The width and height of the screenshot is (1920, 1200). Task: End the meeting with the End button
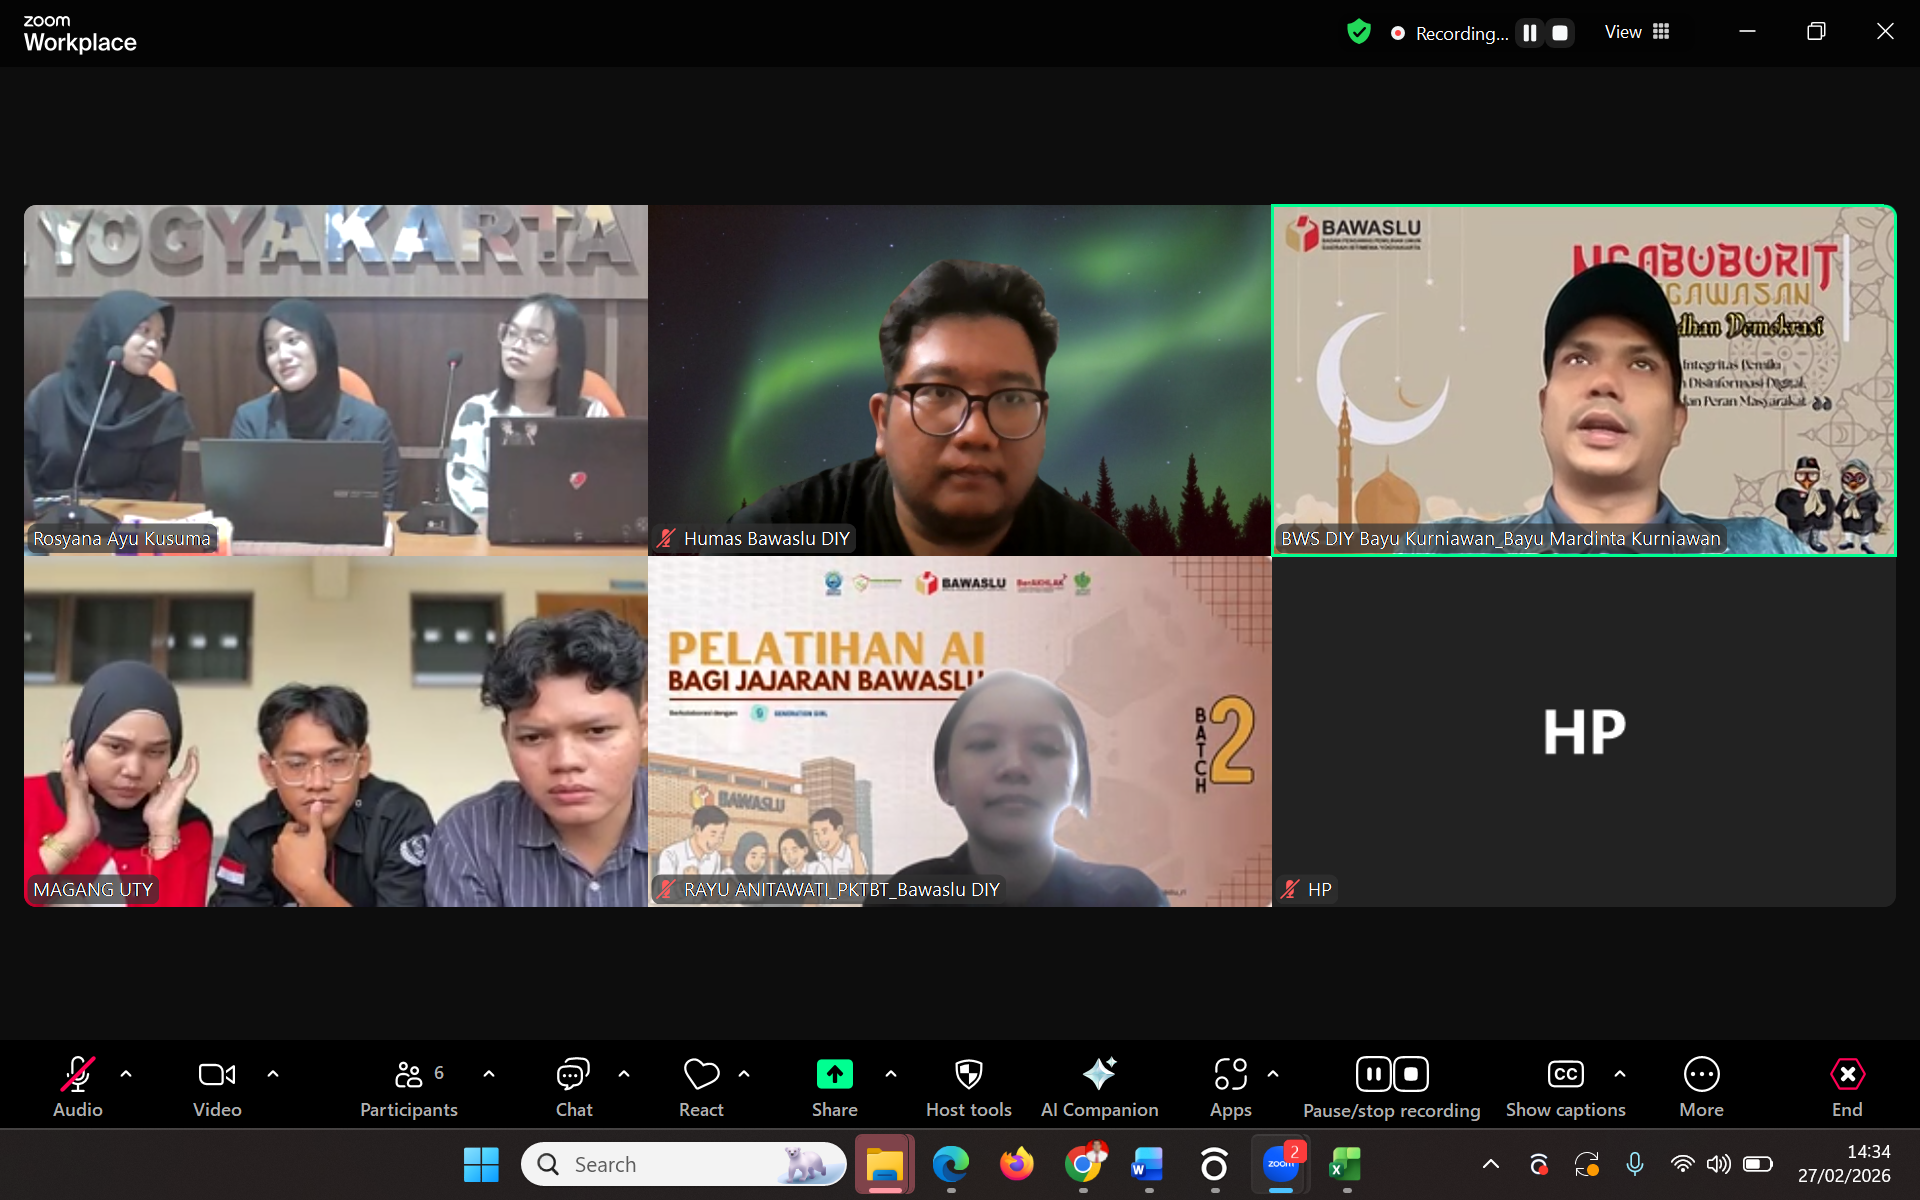pos(1847,1087)
